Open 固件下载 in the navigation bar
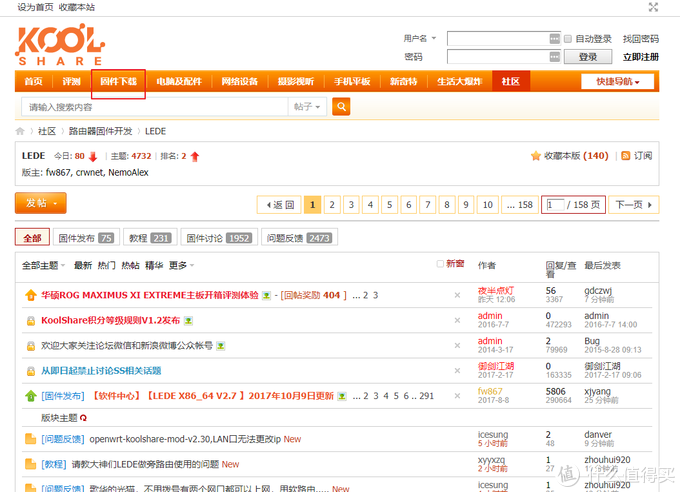 click(x=118, y=82)
